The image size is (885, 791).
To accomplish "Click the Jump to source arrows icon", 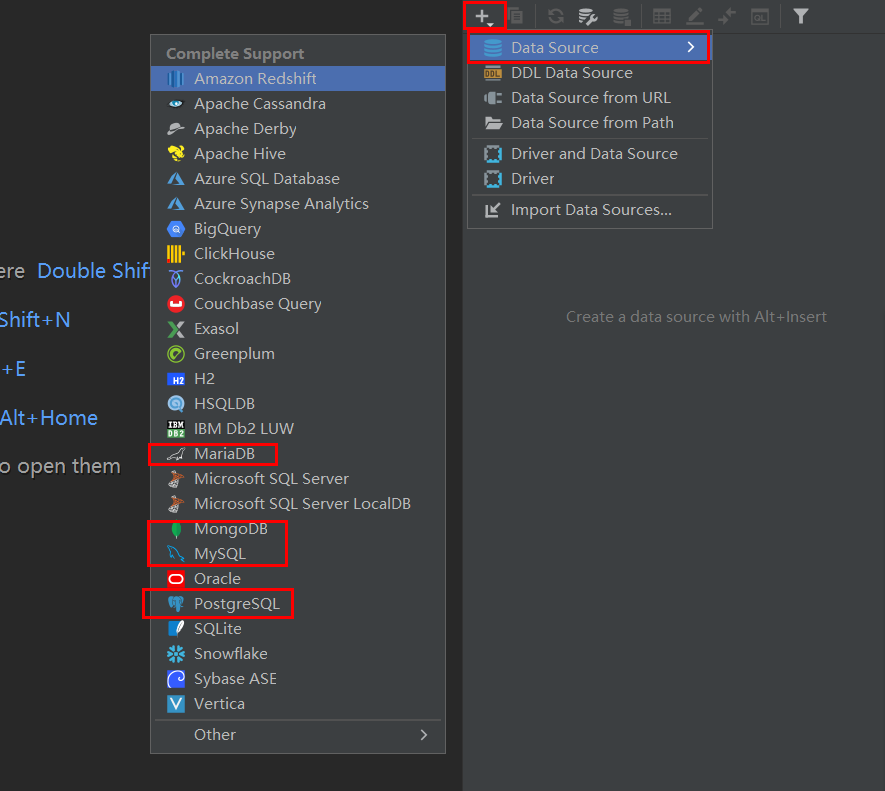I will [727, 17].
